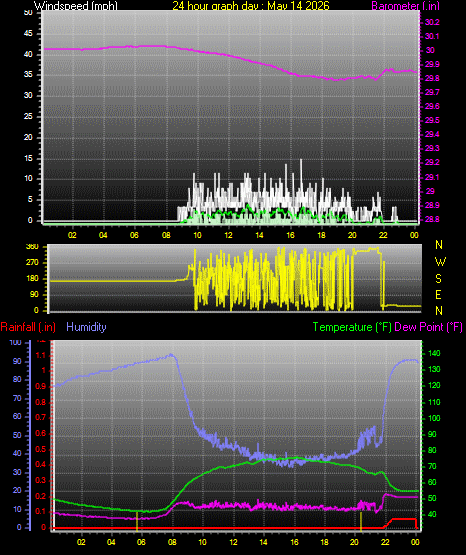This screenshot has width=466, height=555.
Task: Click the yellow 'E' compass label
Action: pos(438,294)
